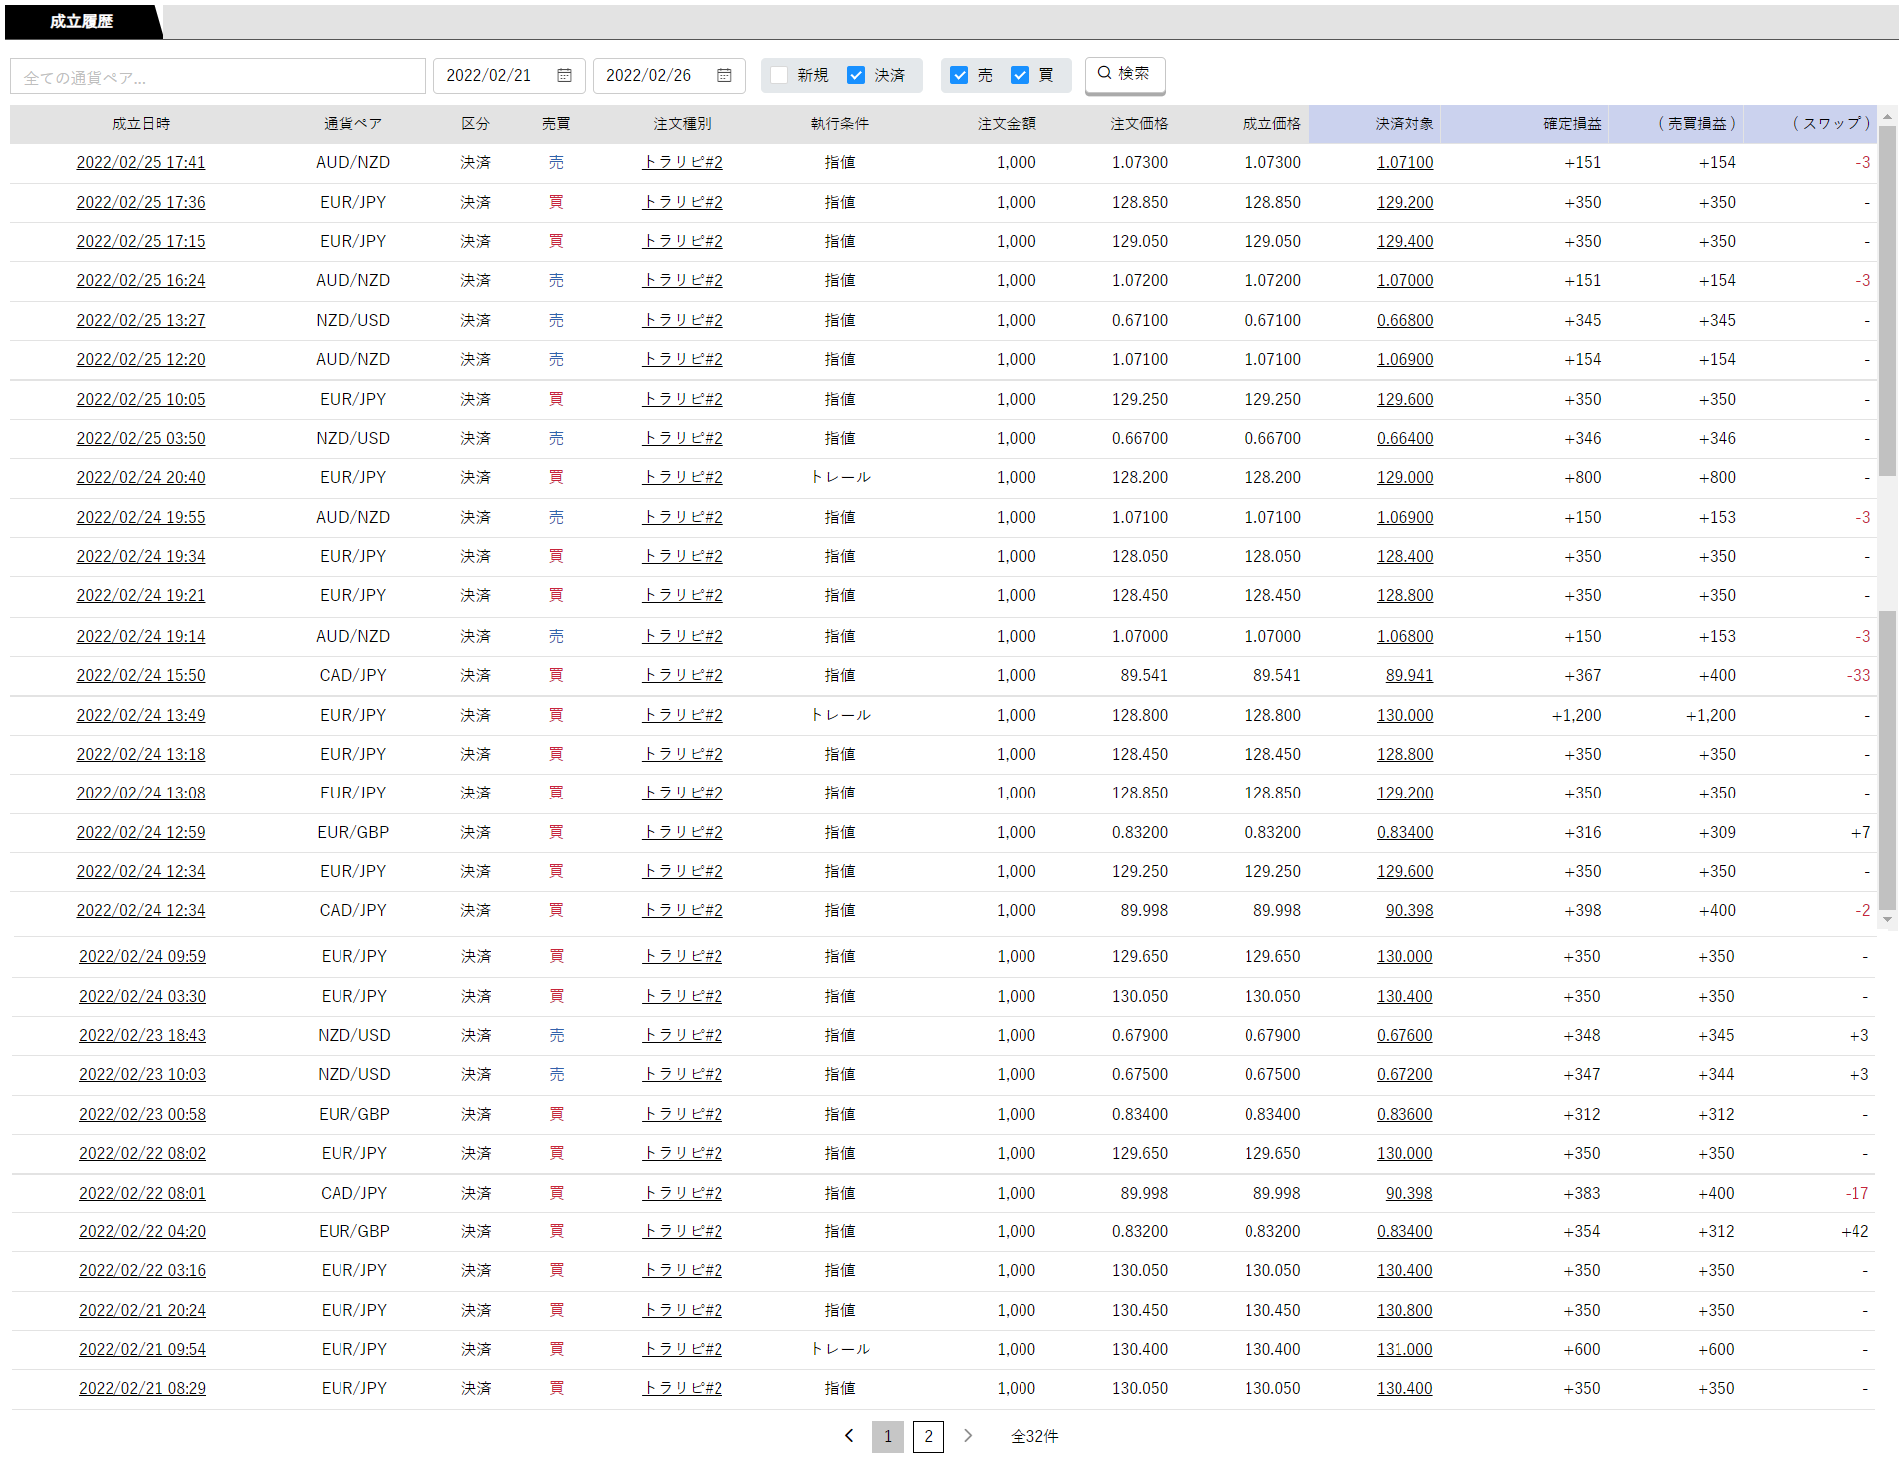This screenshot has height=1471, width=1899.
Task: Open calendar for end date 2022/02/26
Action: pos(724,76)
